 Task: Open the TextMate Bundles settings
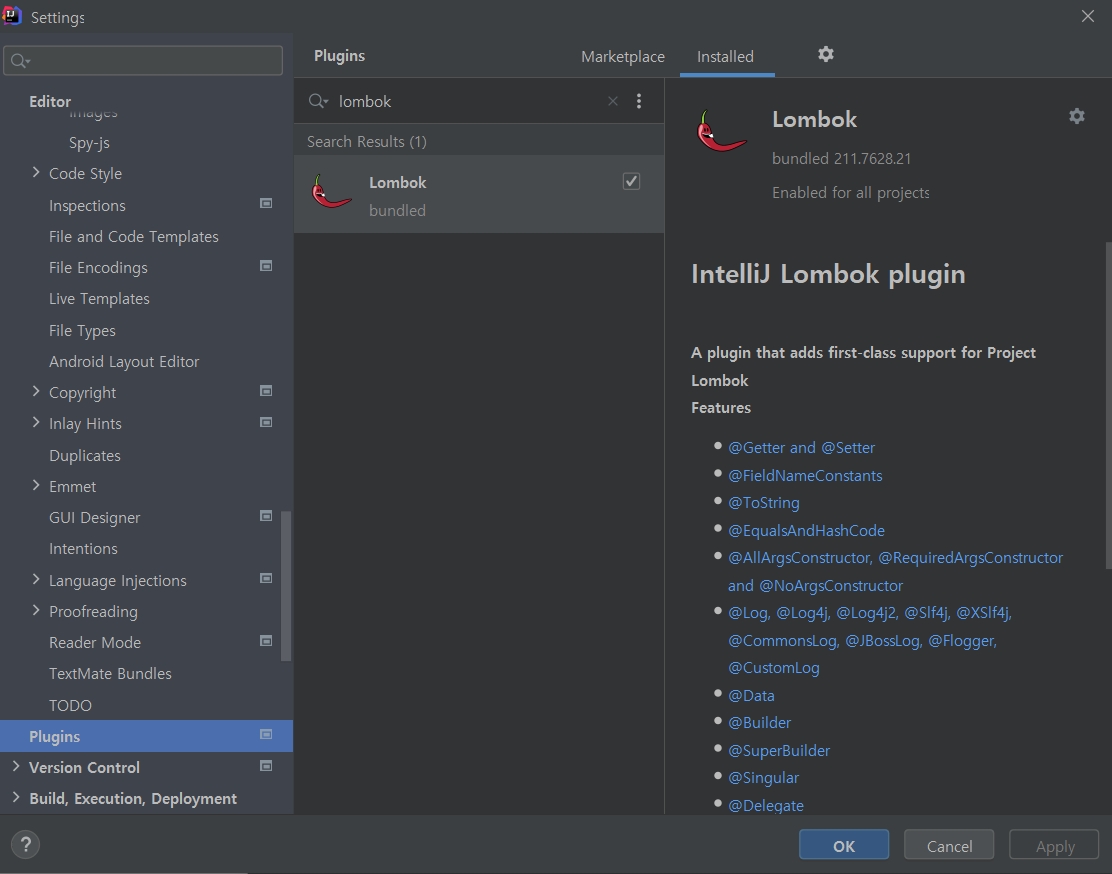click(110, 674)
